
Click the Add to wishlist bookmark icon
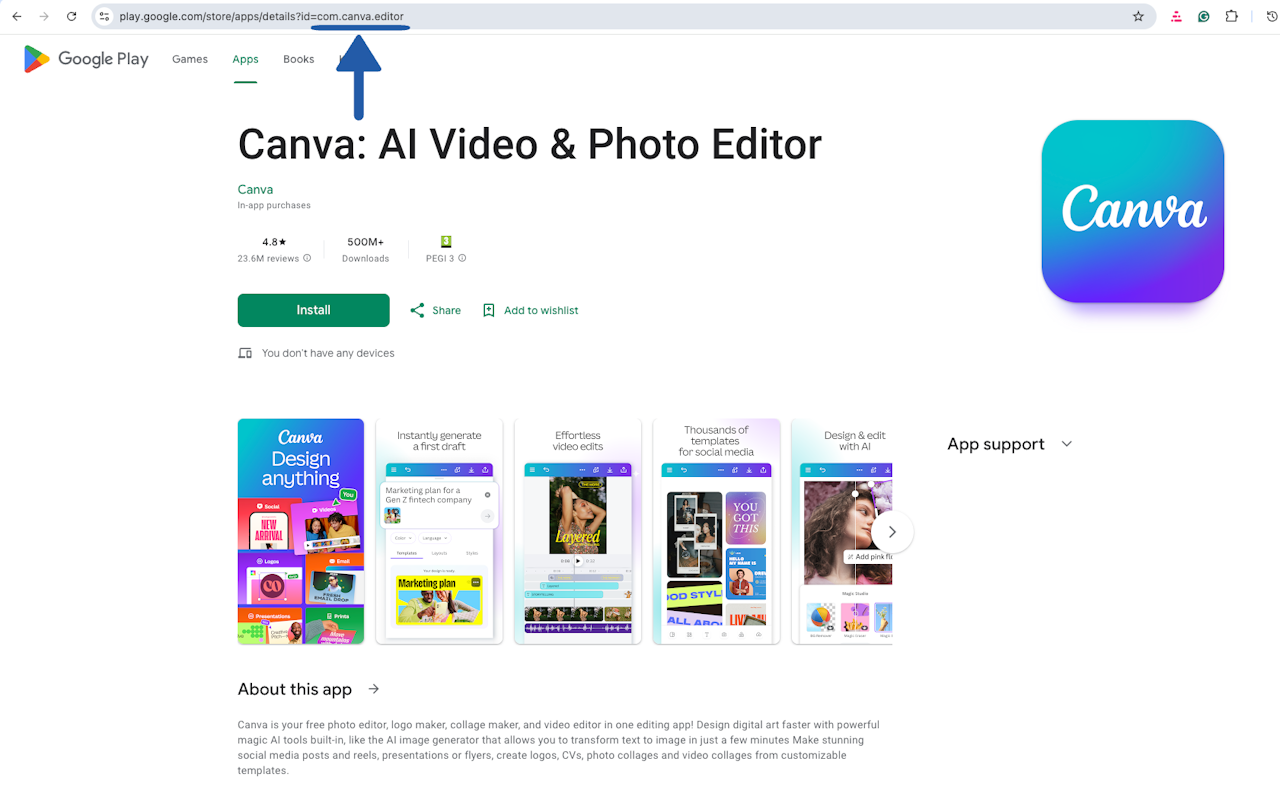click(x=489, y=310)
